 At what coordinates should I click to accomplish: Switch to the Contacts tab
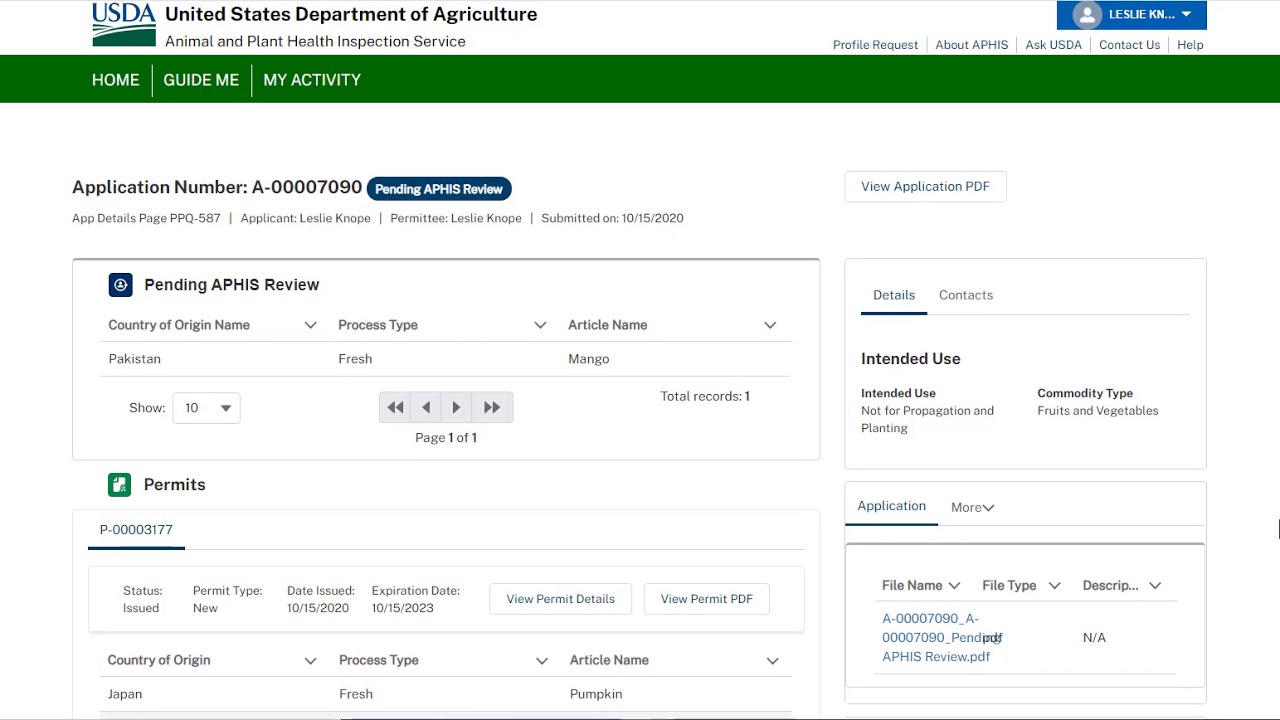[x=965, y=295]
